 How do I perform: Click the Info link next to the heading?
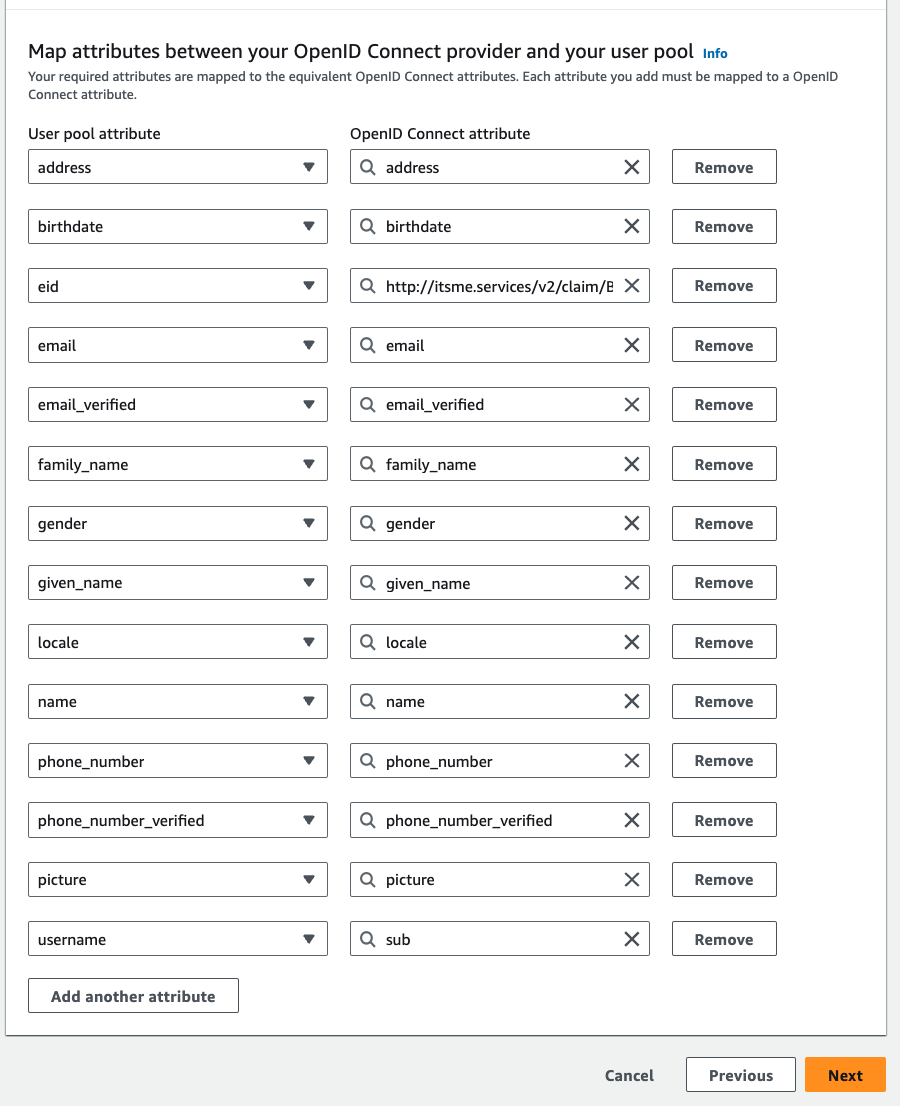715,53
